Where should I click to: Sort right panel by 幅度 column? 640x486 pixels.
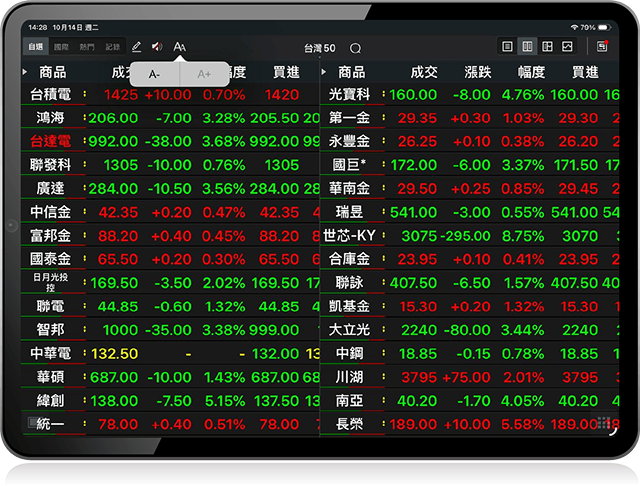(531, 72)
